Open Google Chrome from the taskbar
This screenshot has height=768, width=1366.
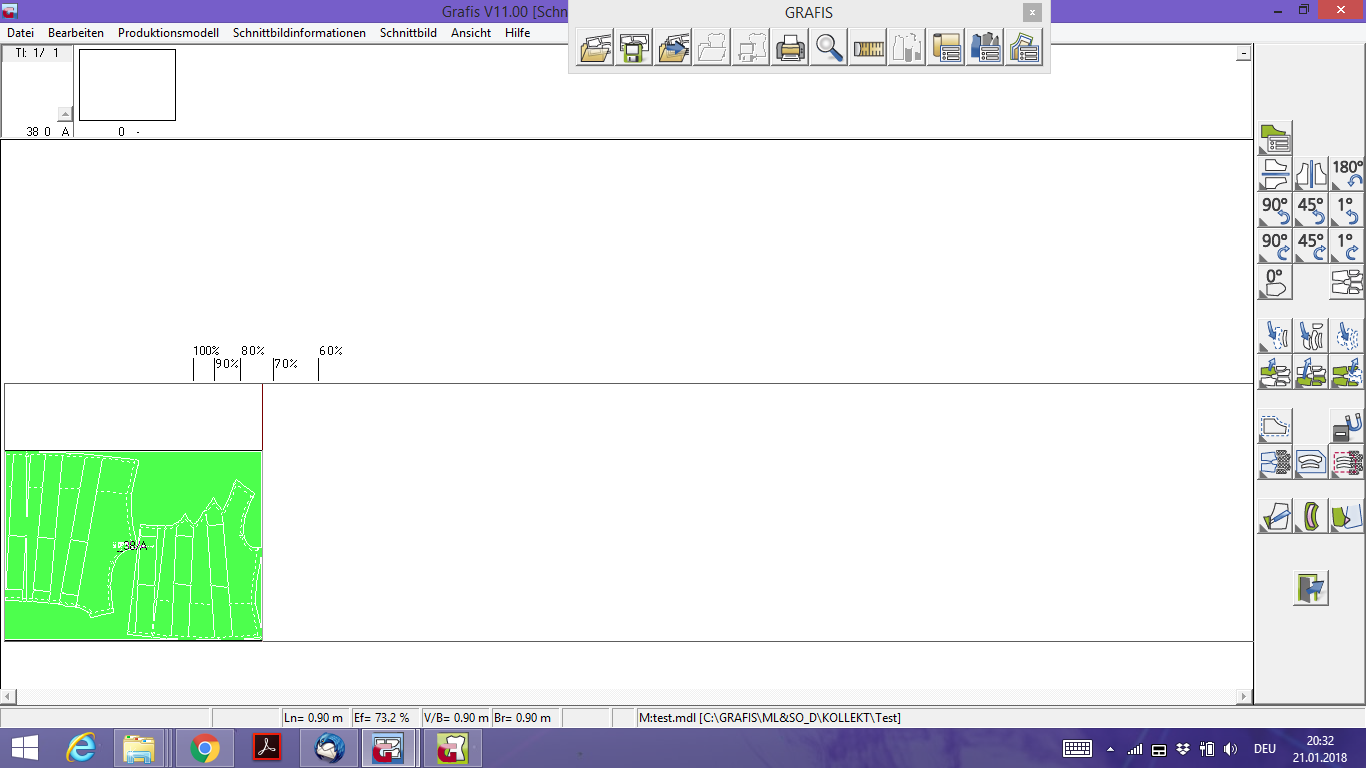[205, 748]
